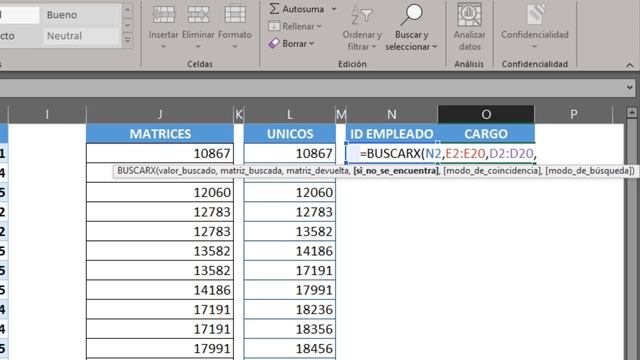
Task: Select column N header
Action: (392, 114)
